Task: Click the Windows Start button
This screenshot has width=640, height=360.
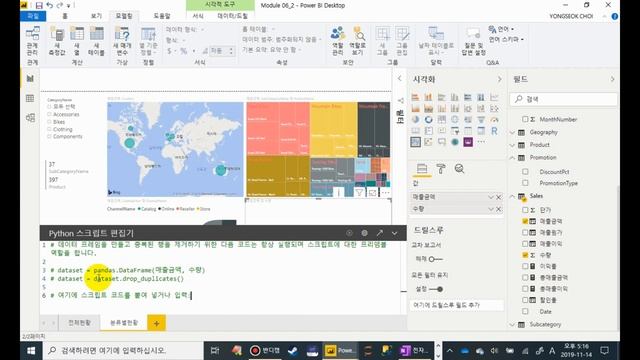Action: point(31,351)
